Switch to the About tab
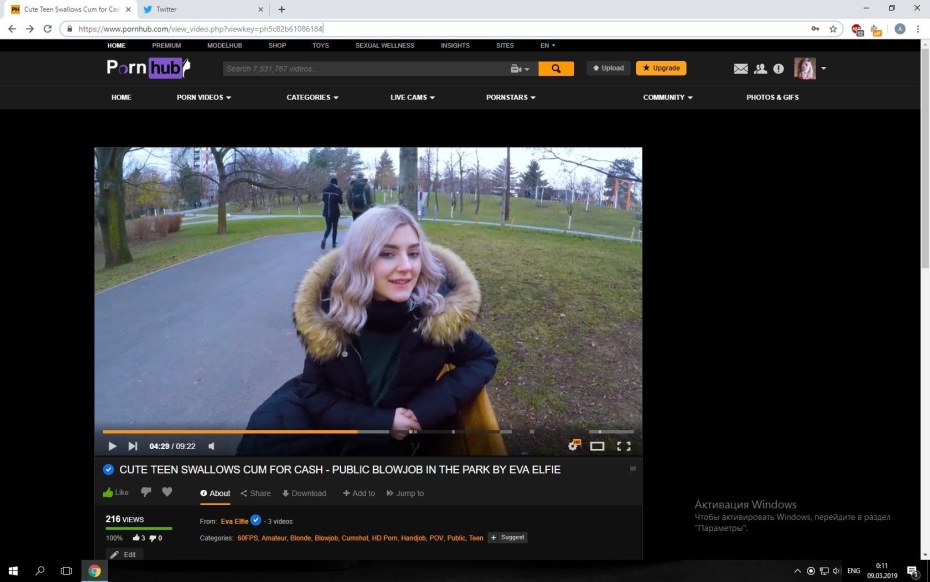The height and width of the screenshot is (582, 930). [x=215, y=493]
